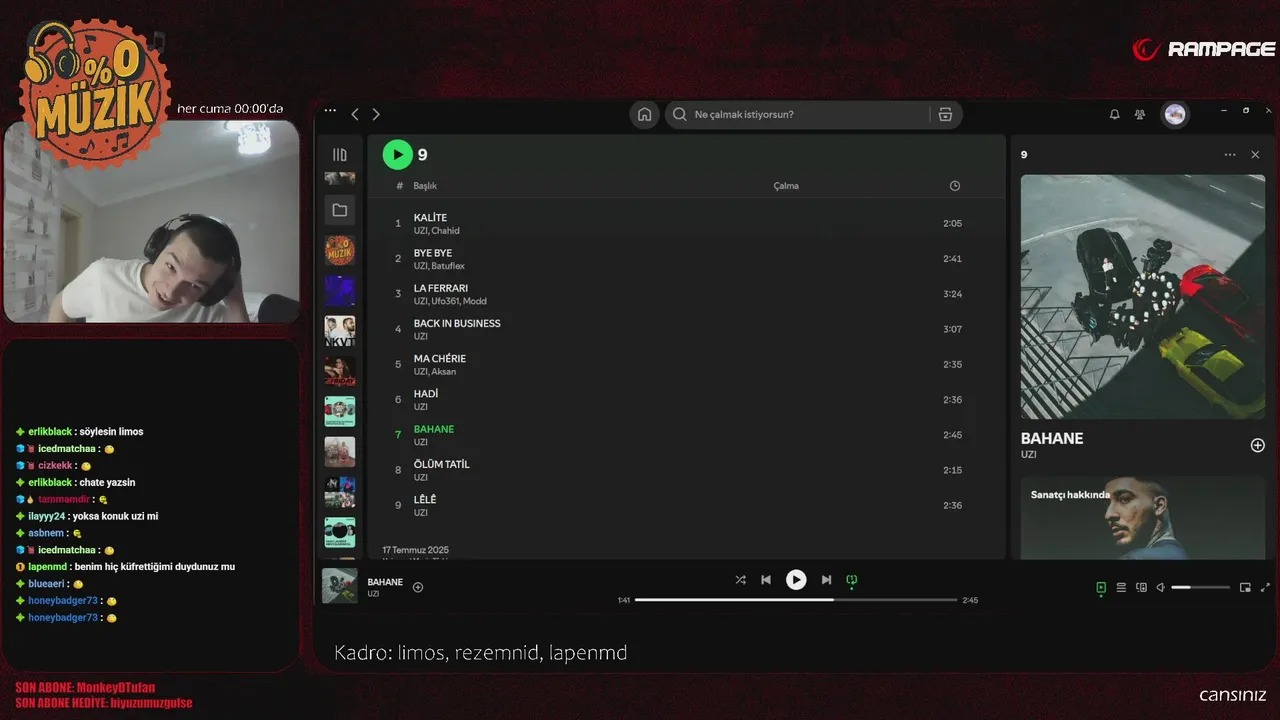Open artist link Aksan under MA CHÉRIE
This screenshot has width=1280, height=720.
[x=444, y=372]
